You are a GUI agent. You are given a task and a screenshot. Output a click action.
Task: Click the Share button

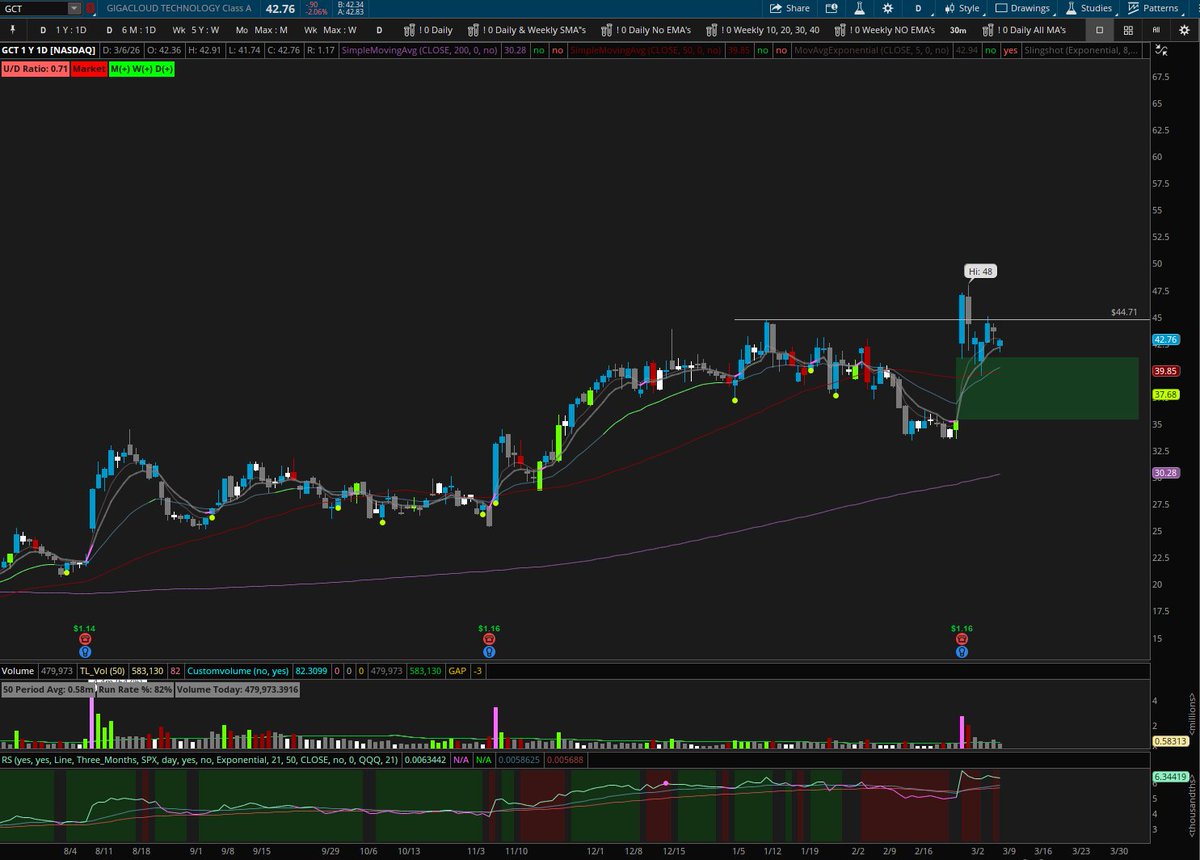(789, 8)
